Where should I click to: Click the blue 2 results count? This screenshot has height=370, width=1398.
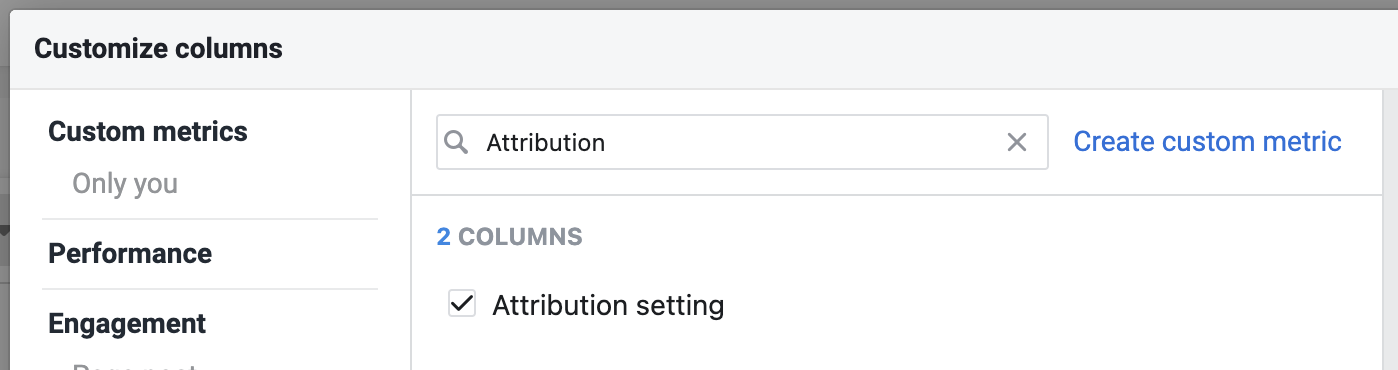coord(444,237)
